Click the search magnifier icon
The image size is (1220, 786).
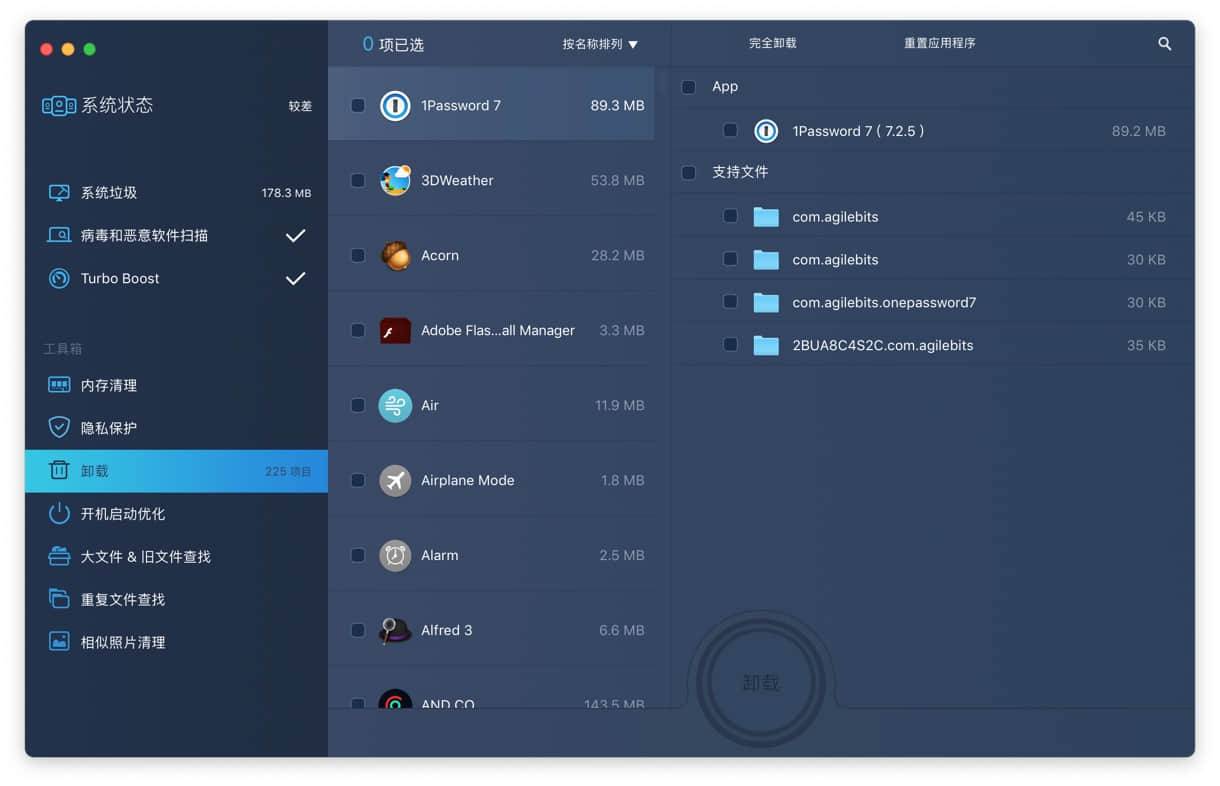pos(1165,44)
